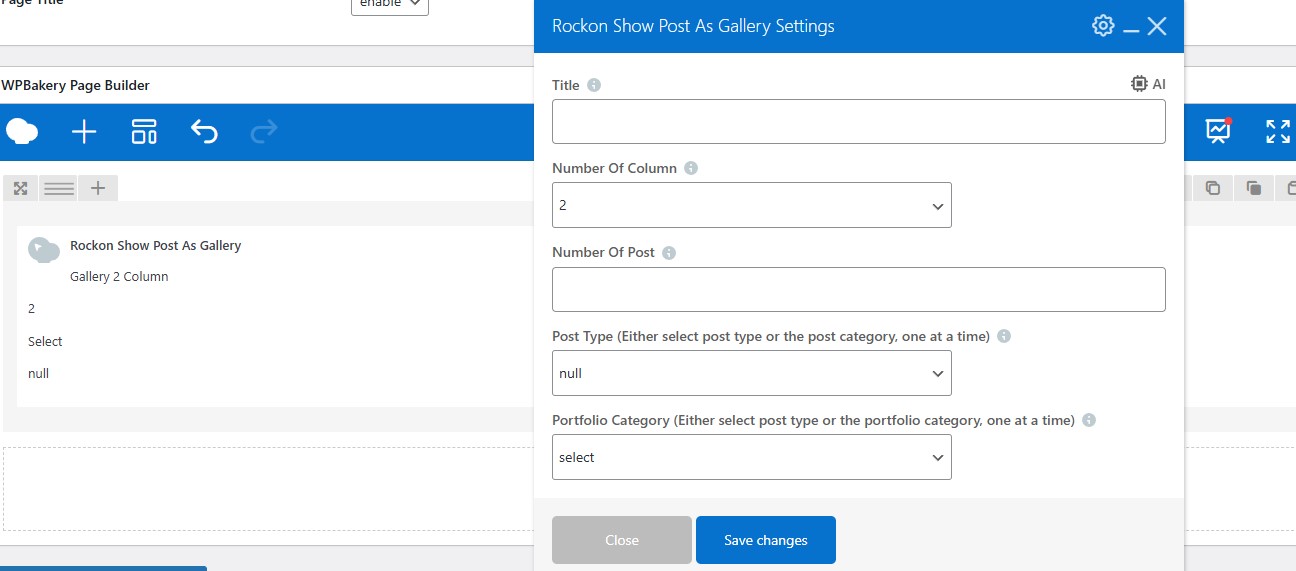Undo last action in WPBakery toolbar
1296x571 pixels.
click(204, 131)
